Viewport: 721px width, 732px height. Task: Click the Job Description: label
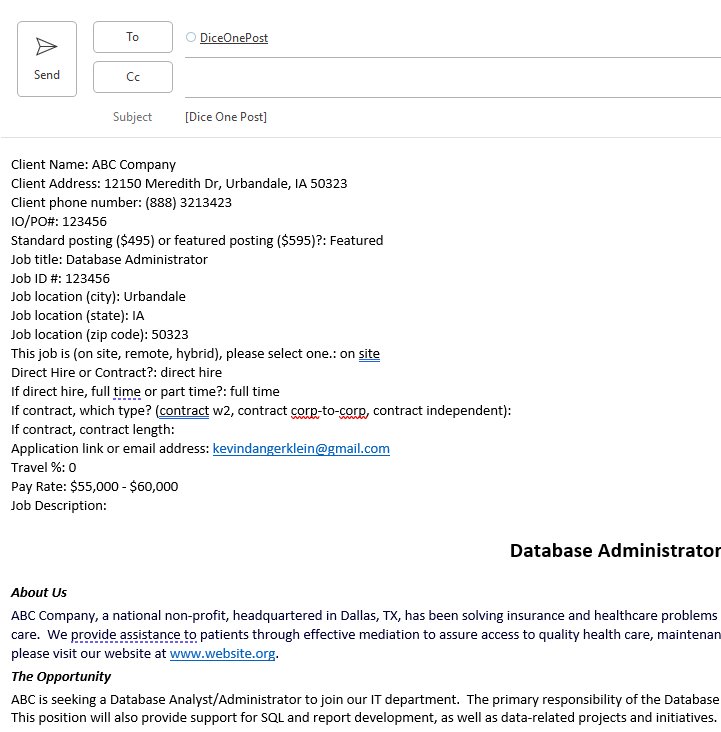[x=59, y=506]
